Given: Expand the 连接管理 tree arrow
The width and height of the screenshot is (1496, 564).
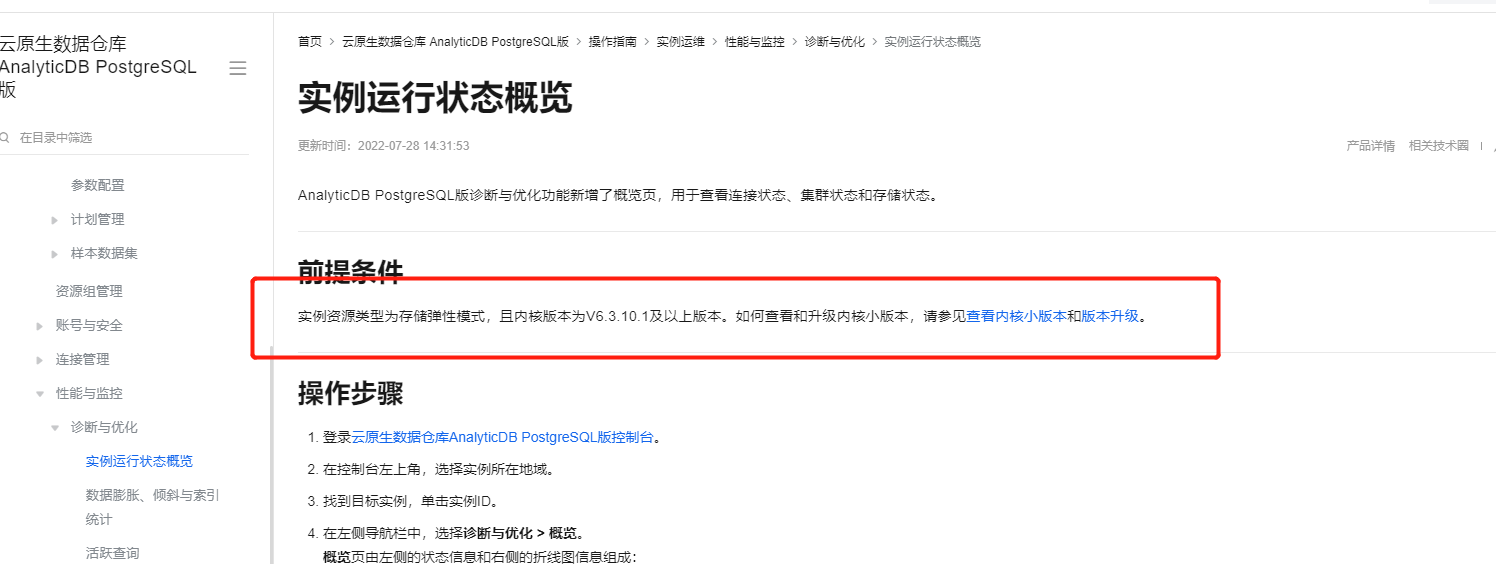Looking at the screenshot, I should point(40,360).
